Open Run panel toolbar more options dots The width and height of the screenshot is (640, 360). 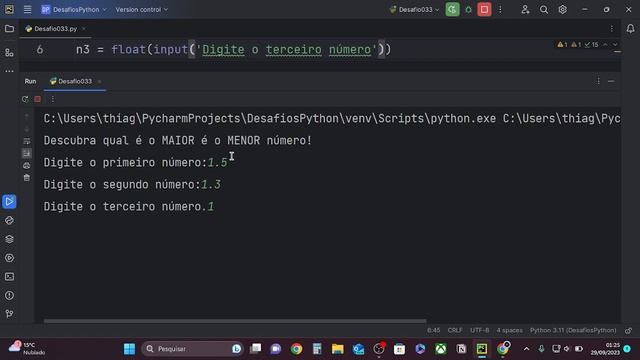point(53,99)
